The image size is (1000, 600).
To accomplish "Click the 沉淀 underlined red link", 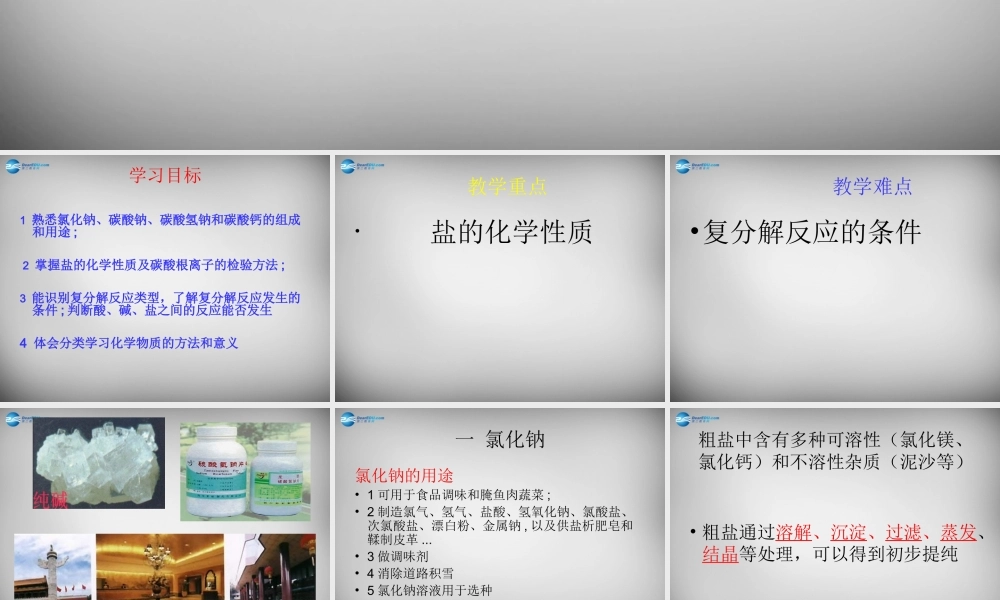I will pos(848,534).
